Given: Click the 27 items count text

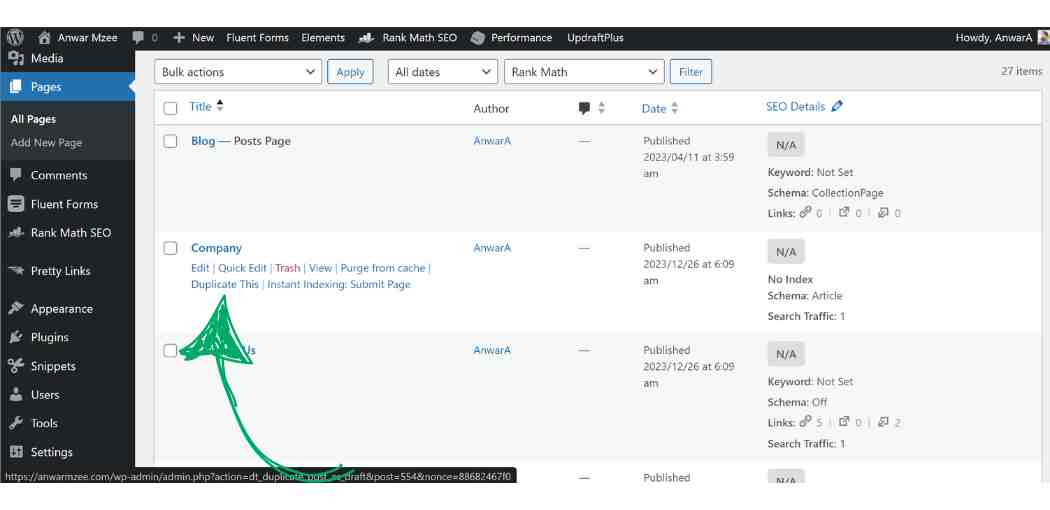Looking at the screenshot, I should (1021, 71).
